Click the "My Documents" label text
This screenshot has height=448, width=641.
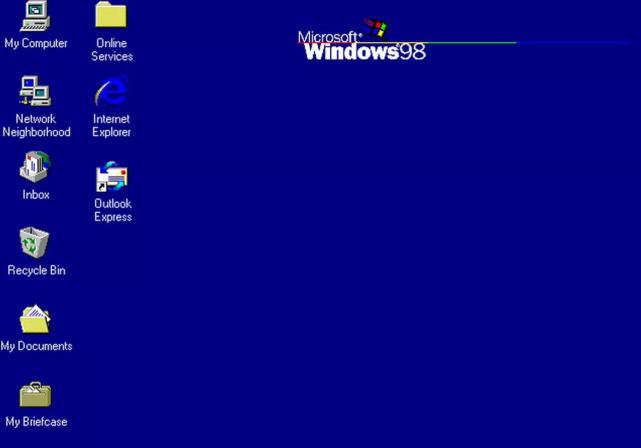36,346
